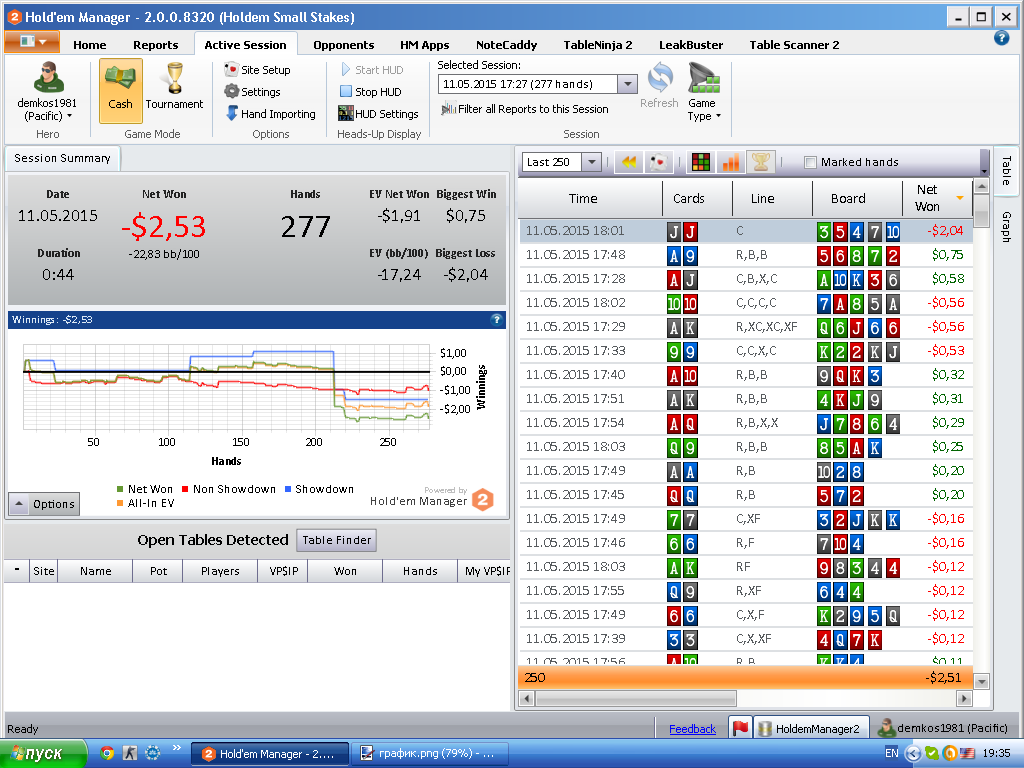Screen dimensions: 1024x768
Task: Switch to графік.png window in taskbar
Action: [430, 754]
